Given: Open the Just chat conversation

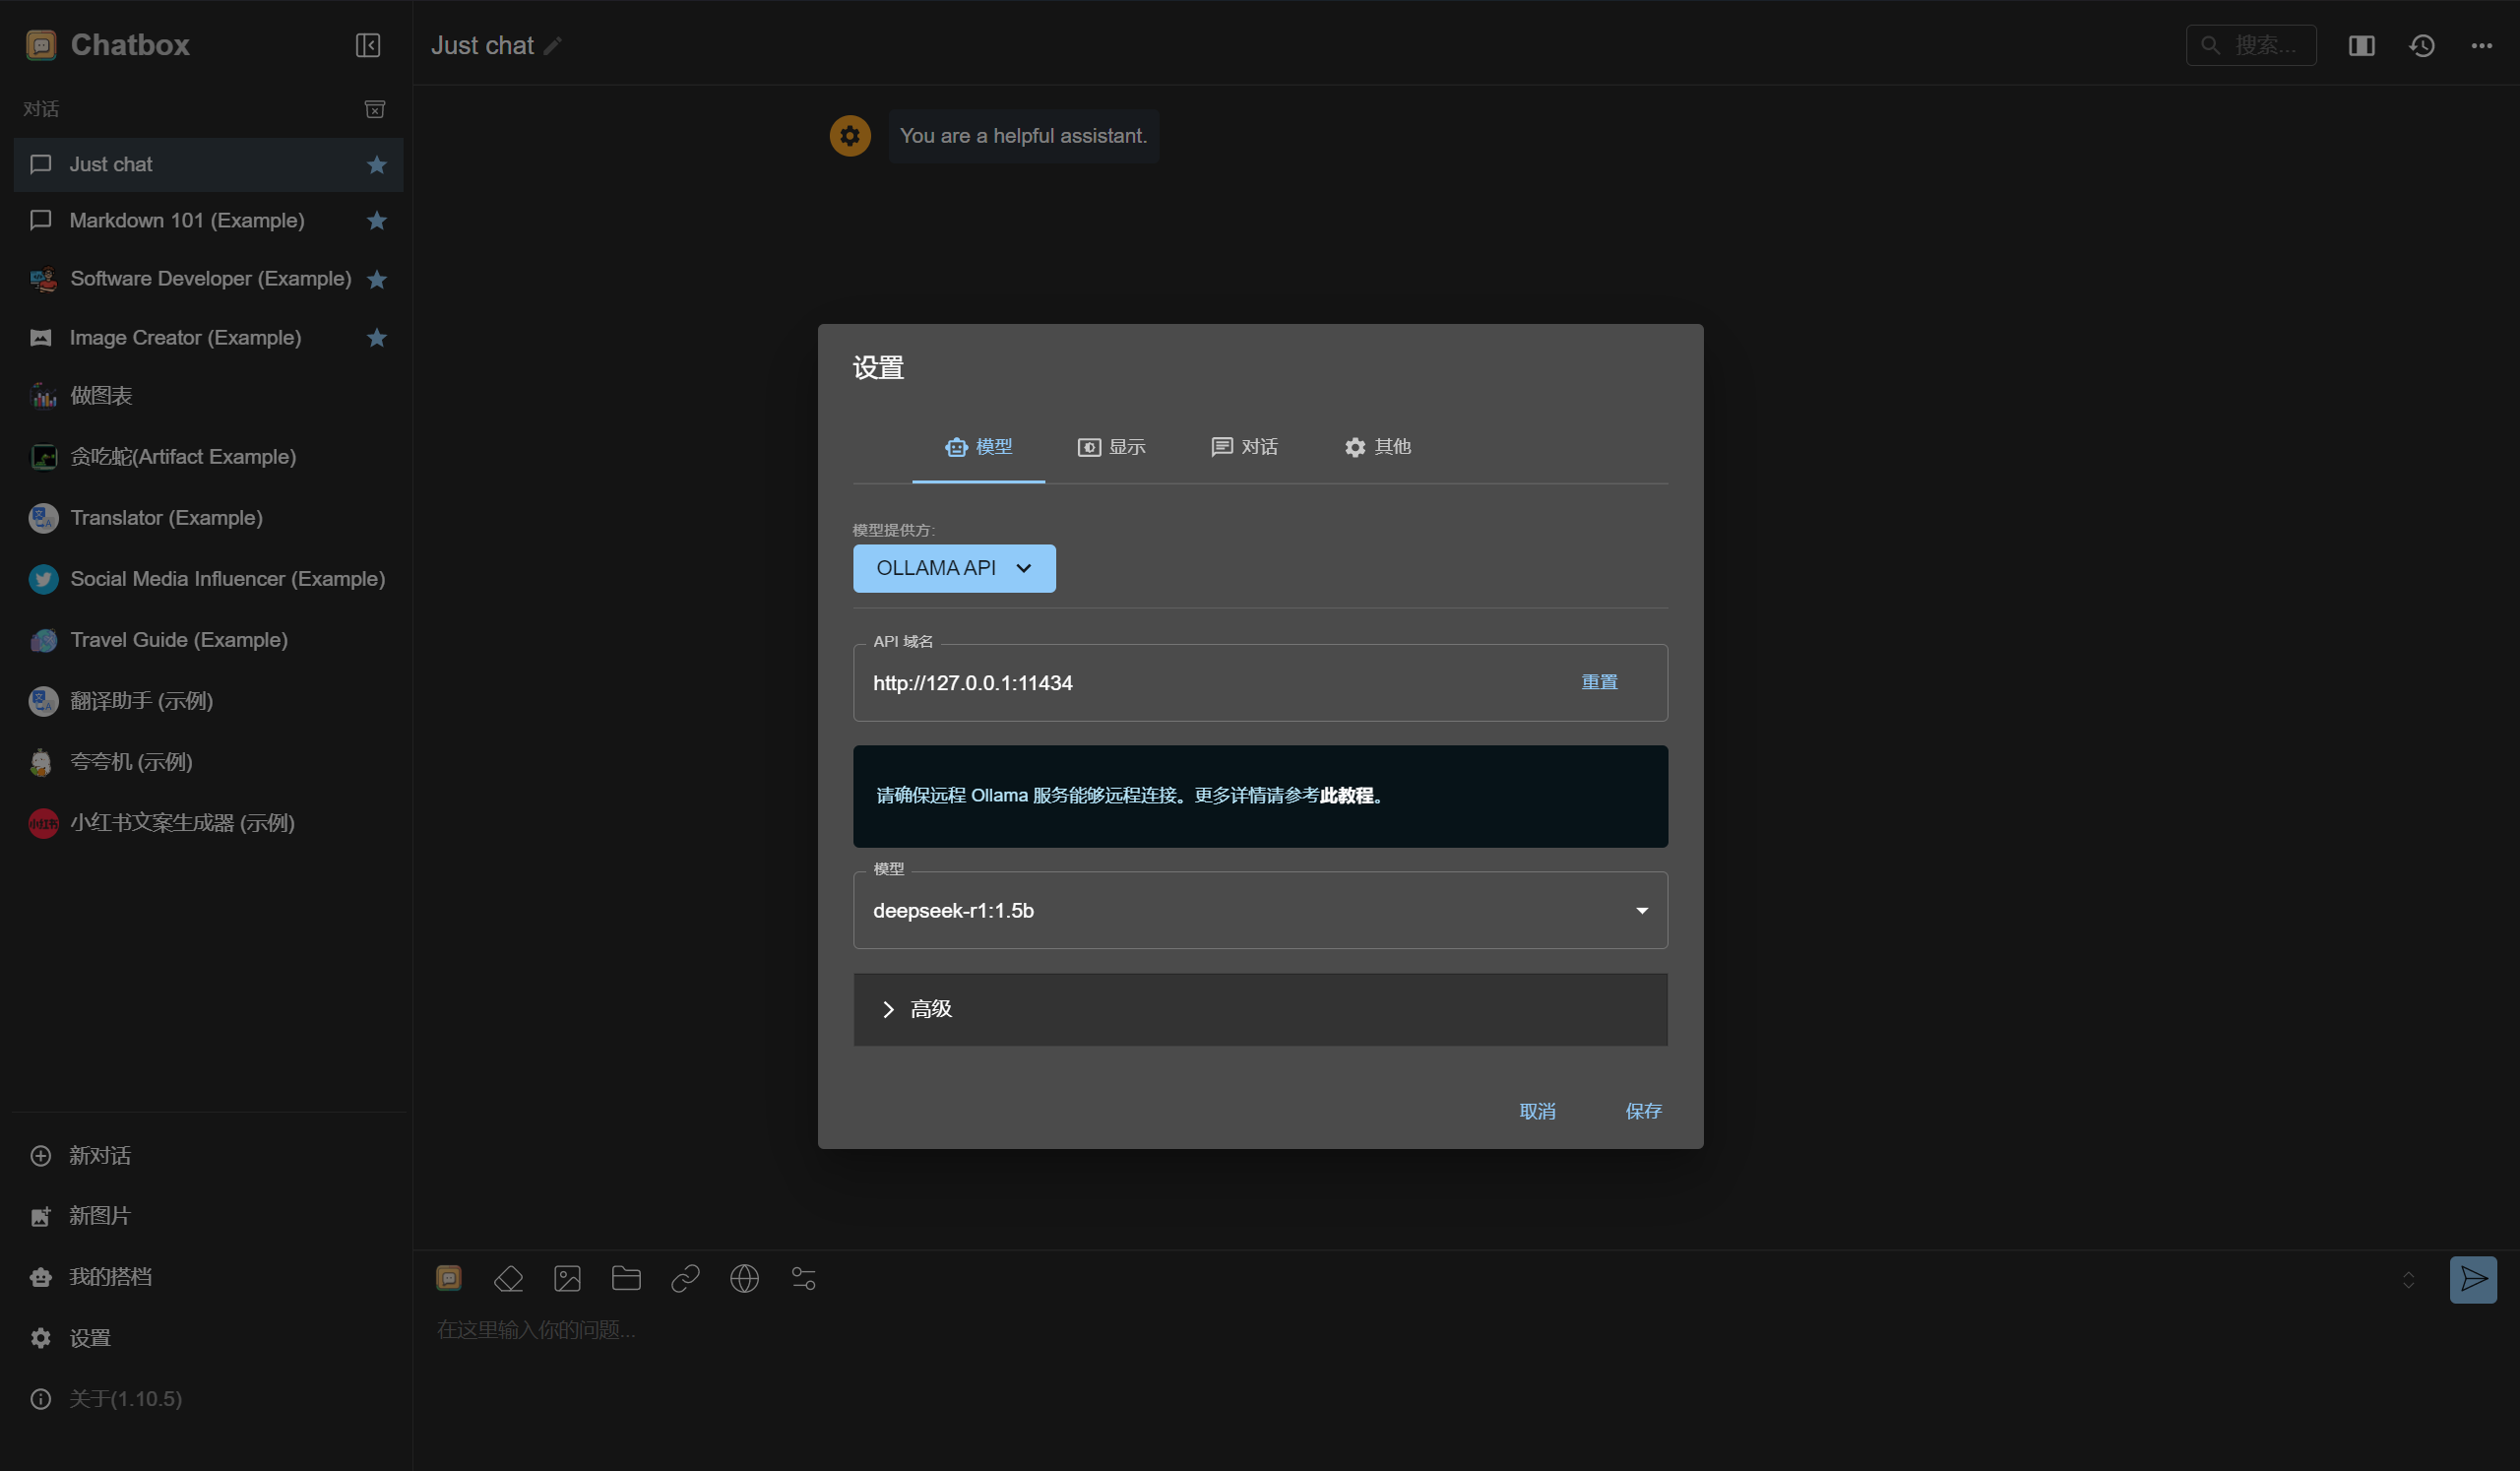Looking at the screenshot, I should [x=208, y=165].
